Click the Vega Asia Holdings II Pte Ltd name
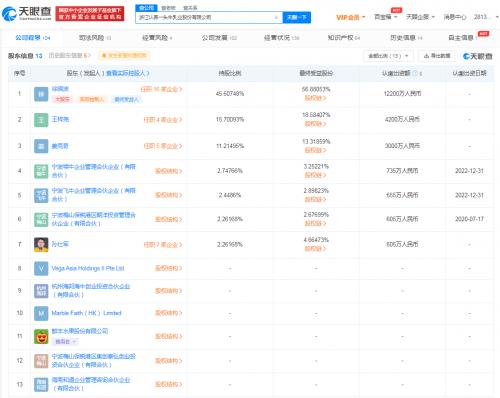The height and width of the screenshot is (398, 500). (88, 268)
